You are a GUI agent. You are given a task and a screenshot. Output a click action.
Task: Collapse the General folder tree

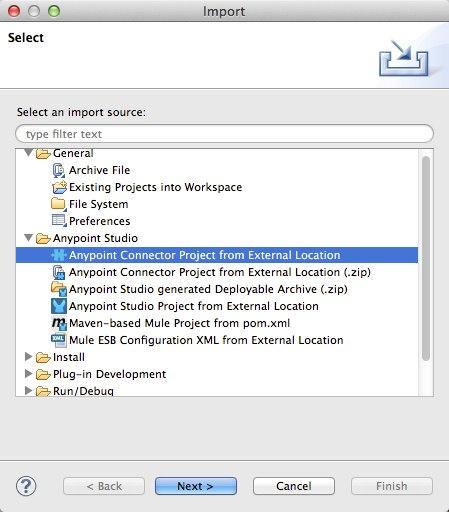(x=29, y=153)
